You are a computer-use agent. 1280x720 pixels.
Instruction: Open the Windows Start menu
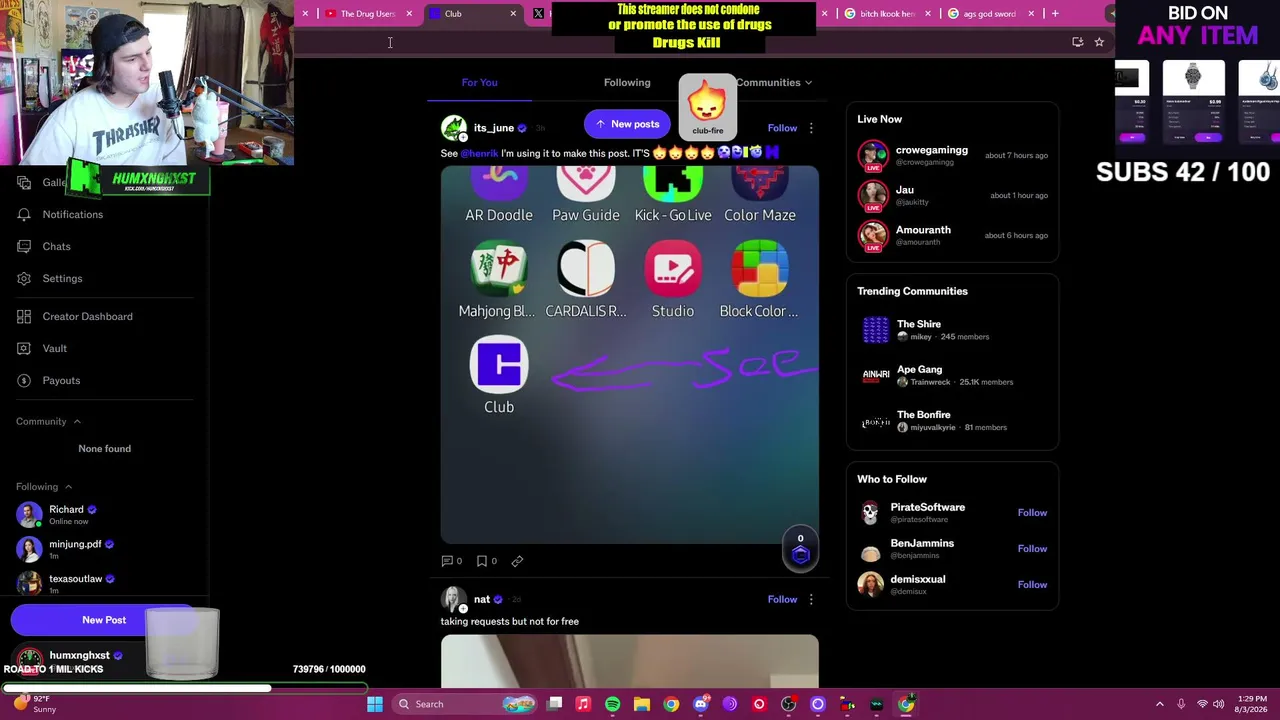tap(375, 704)
